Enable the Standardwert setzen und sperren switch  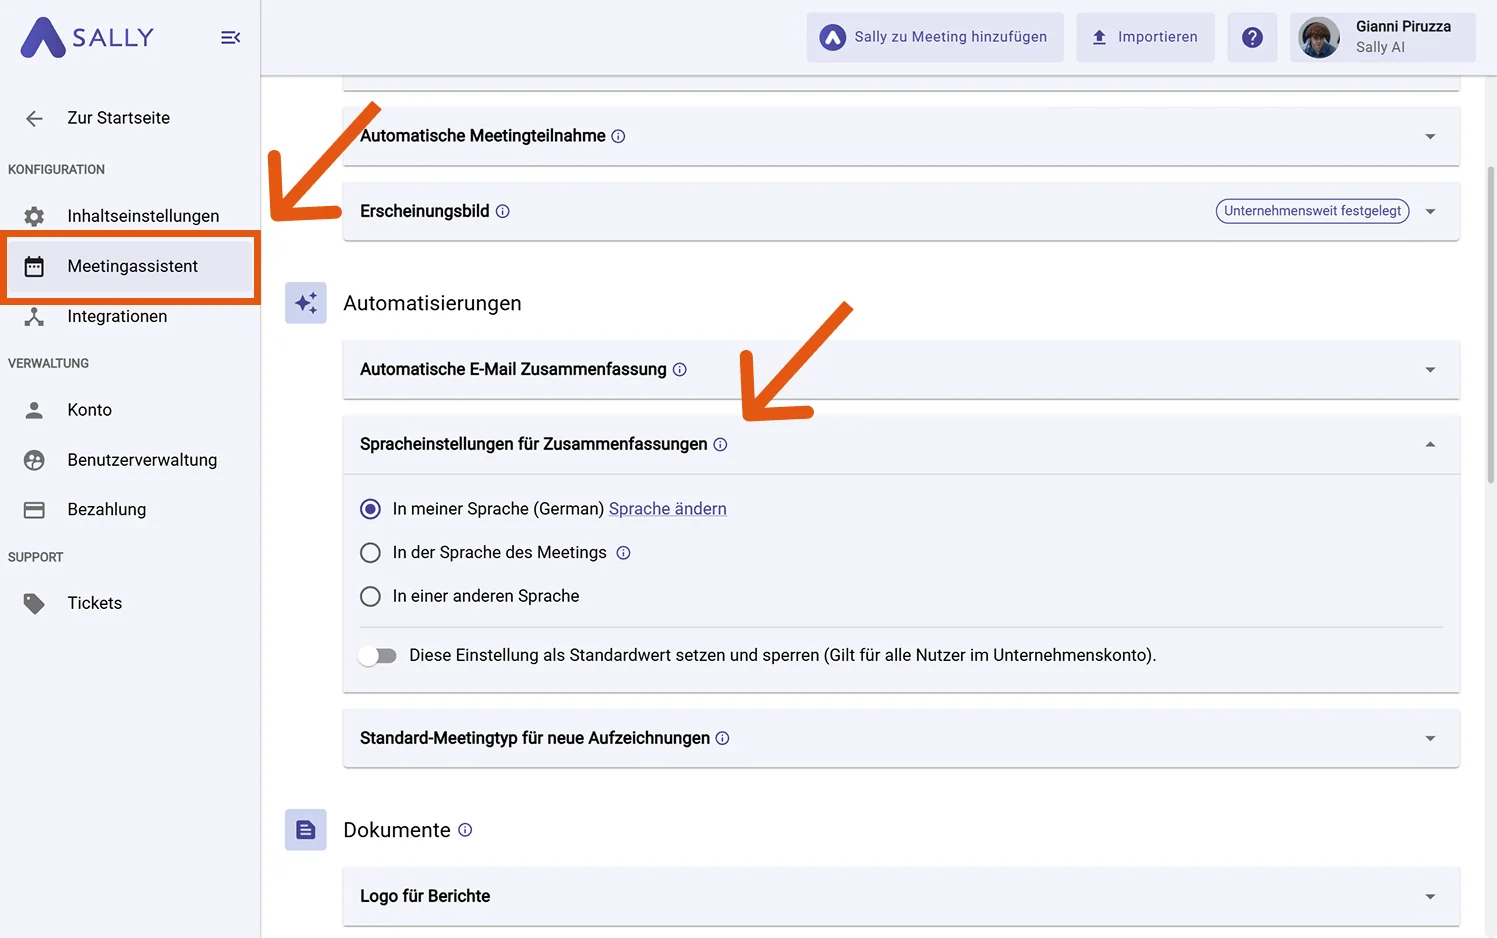[378, 656]
